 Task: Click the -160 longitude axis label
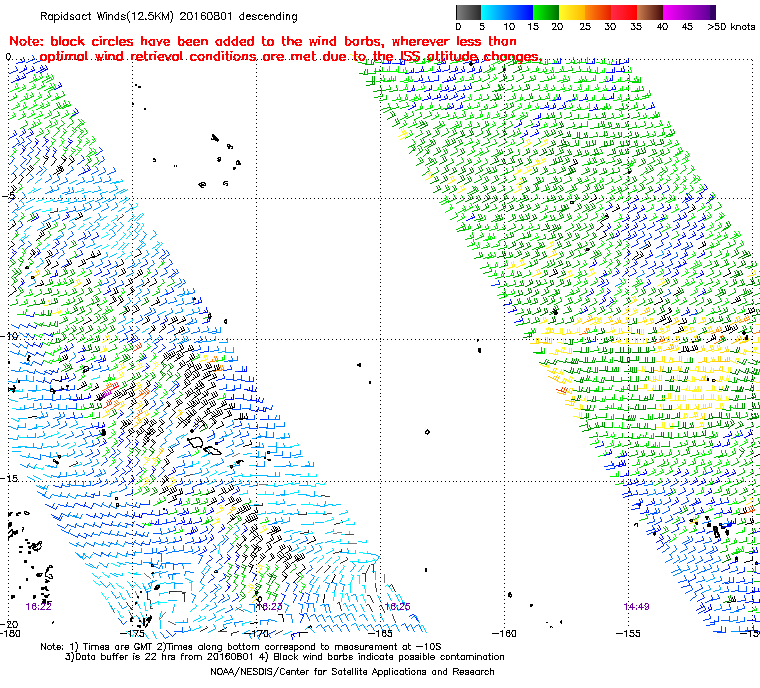504,633
